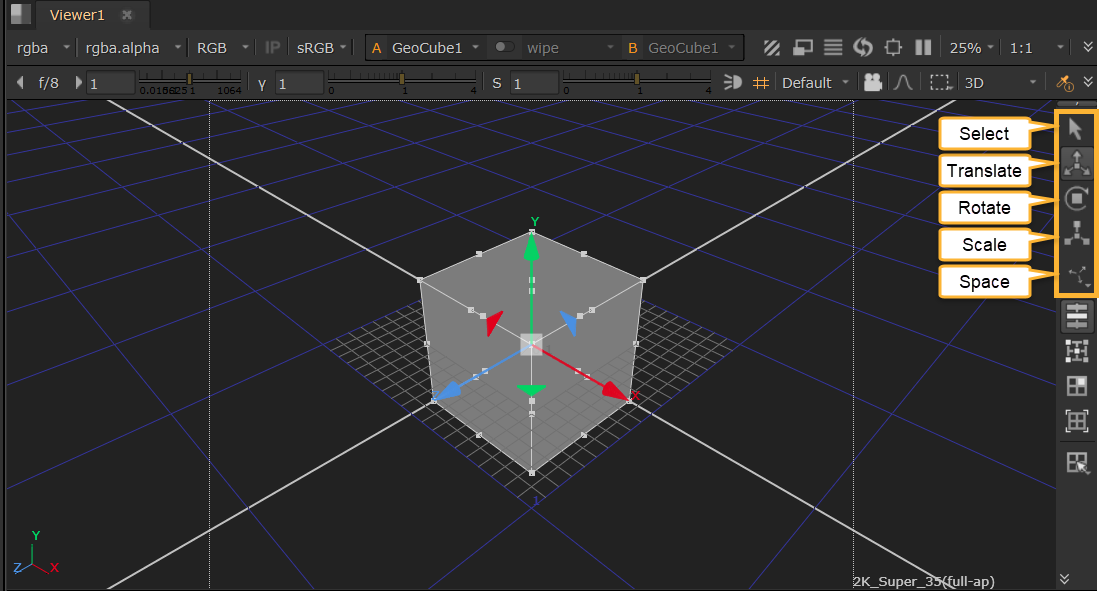Choose the Rotate tool
Image resolution: width=1099 pixels, height=591 pixels.
point(1076,198)
